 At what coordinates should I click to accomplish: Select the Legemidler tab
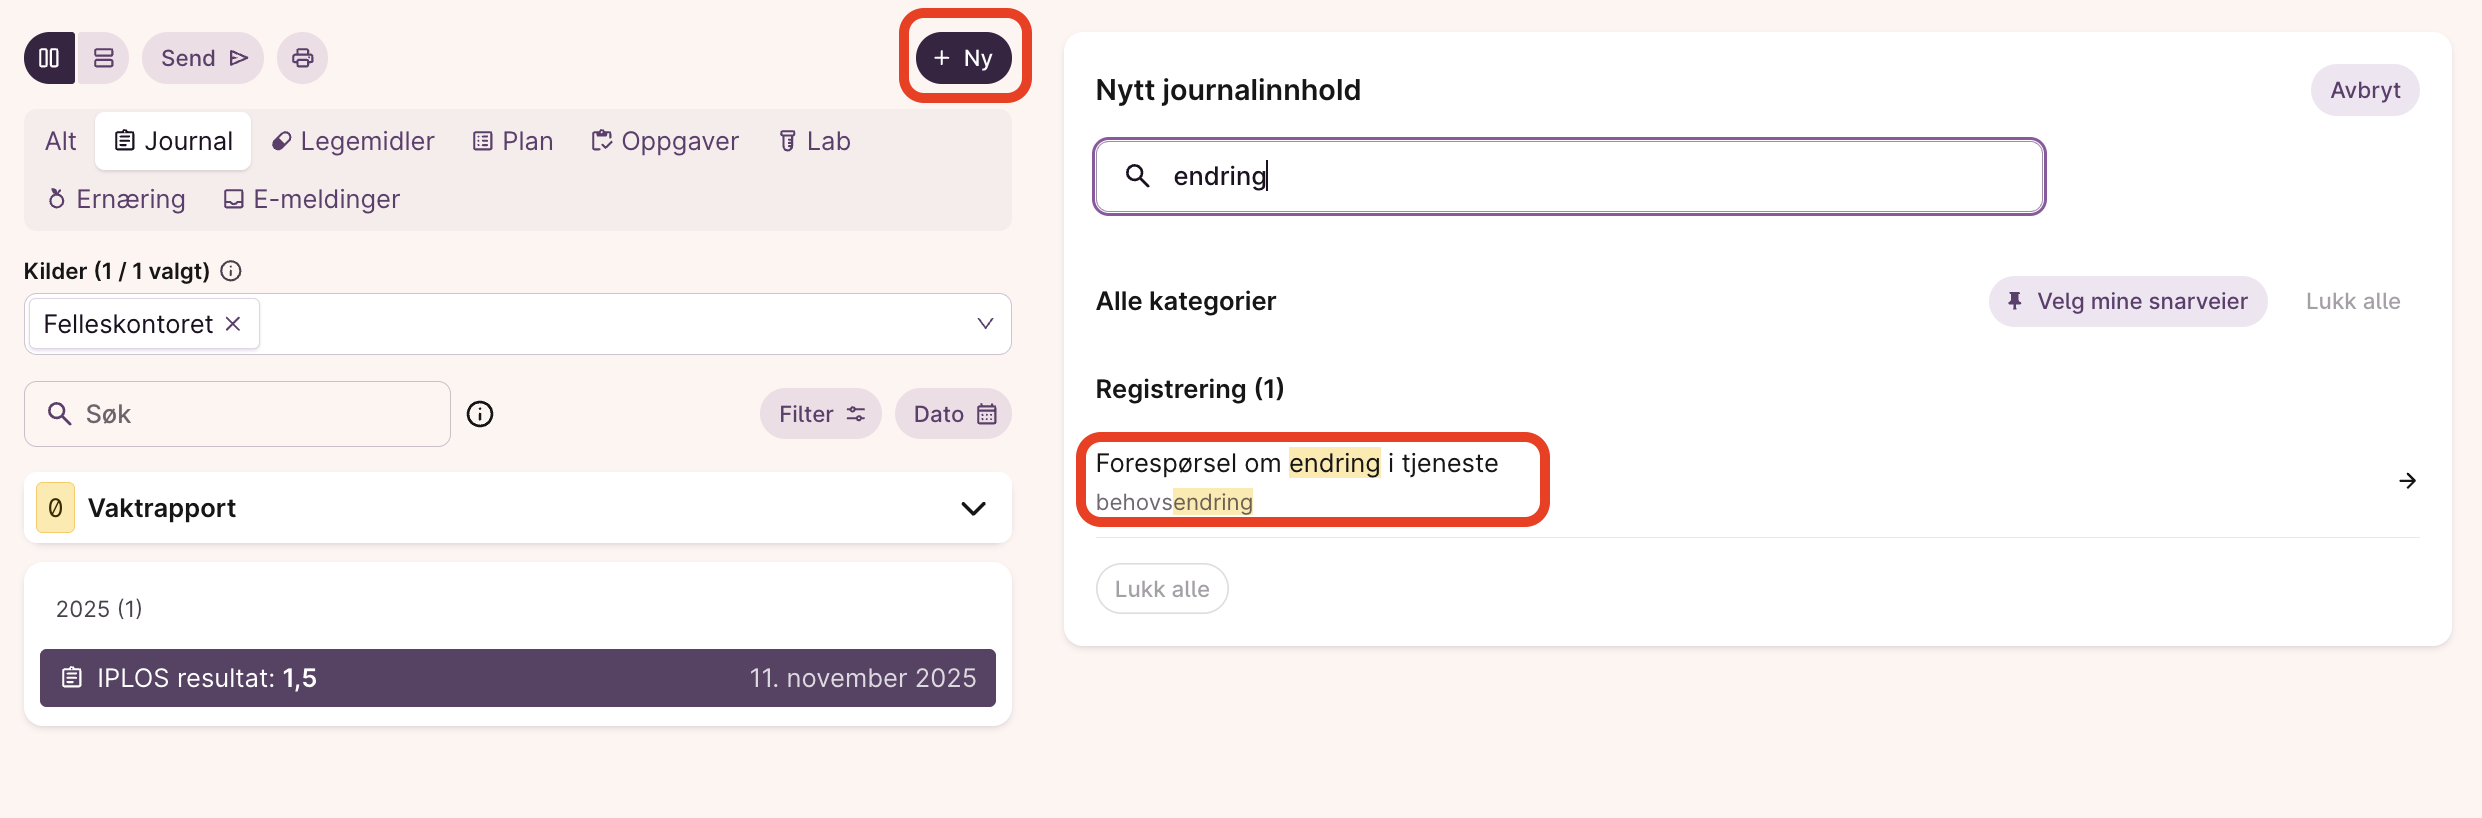point(353,141)
